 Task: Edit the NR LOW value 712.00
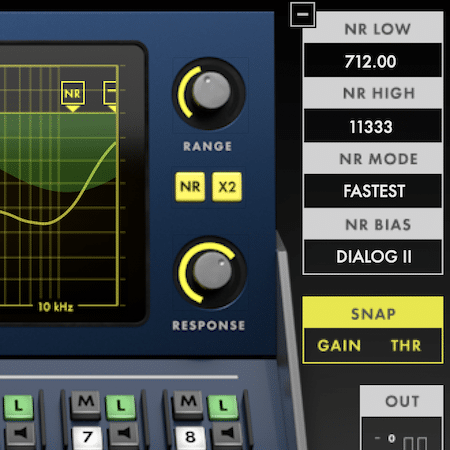coord(373,60)
